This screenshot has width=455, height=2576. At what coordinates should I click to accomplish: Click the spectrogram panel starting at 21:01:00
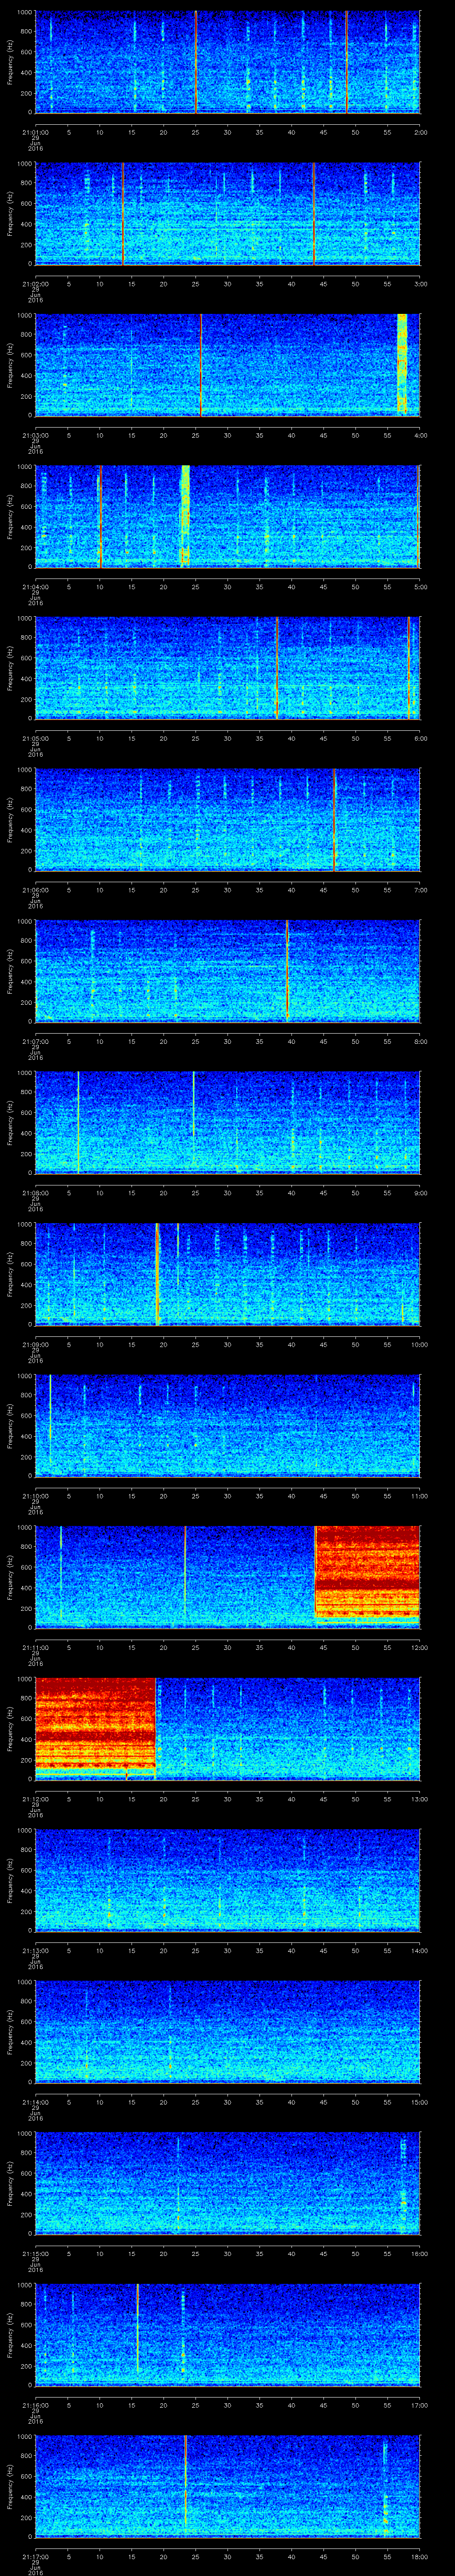click(227, 62)
